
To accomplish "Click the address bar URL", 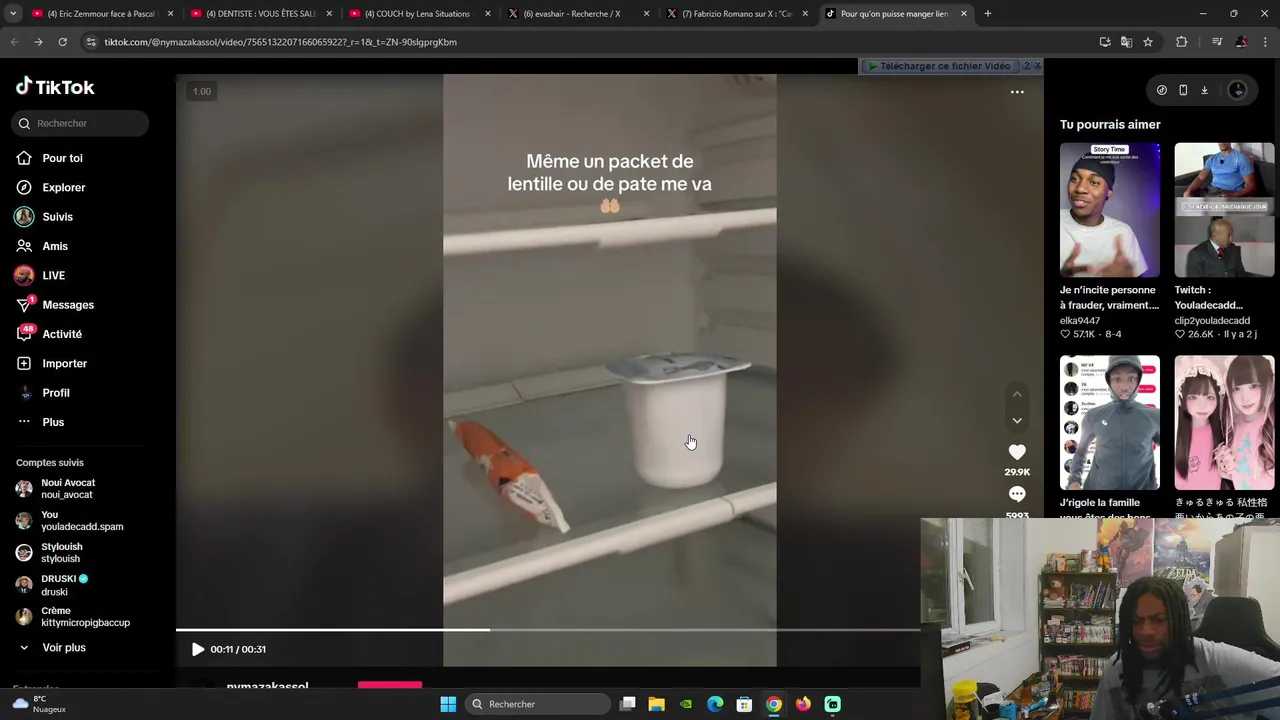I will [x=280, y=42].
